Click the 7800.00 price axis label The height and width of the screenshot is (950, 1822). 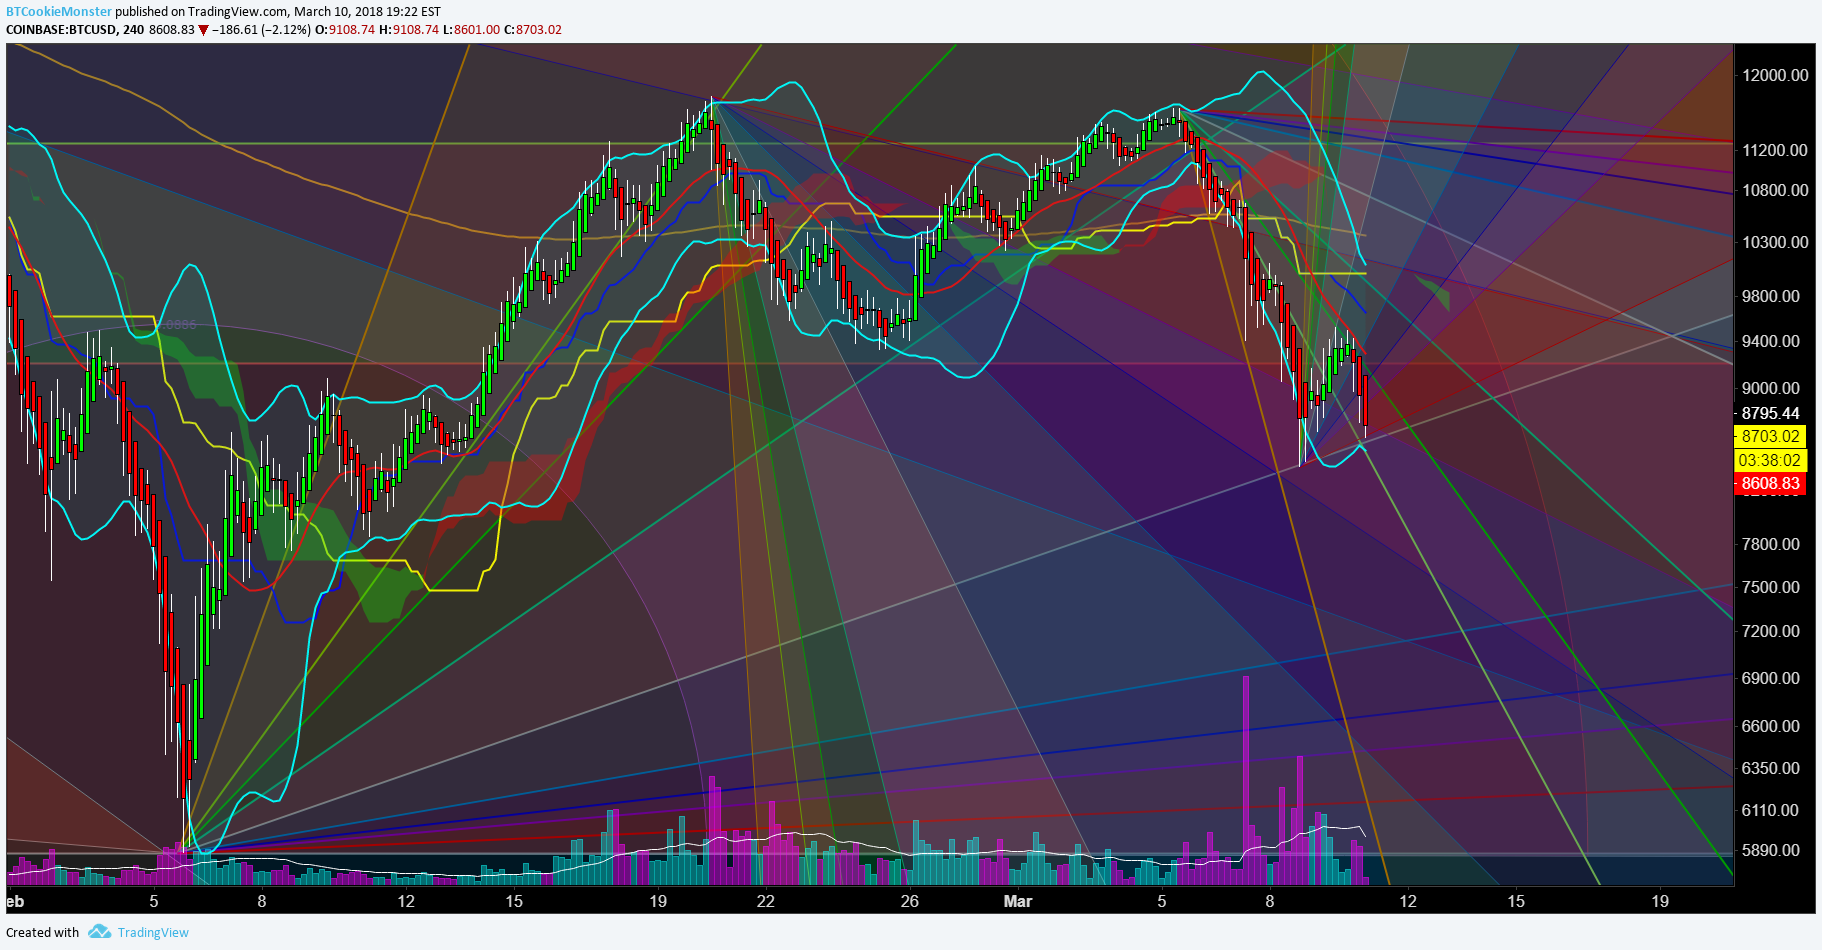[x=1770, y=544]
